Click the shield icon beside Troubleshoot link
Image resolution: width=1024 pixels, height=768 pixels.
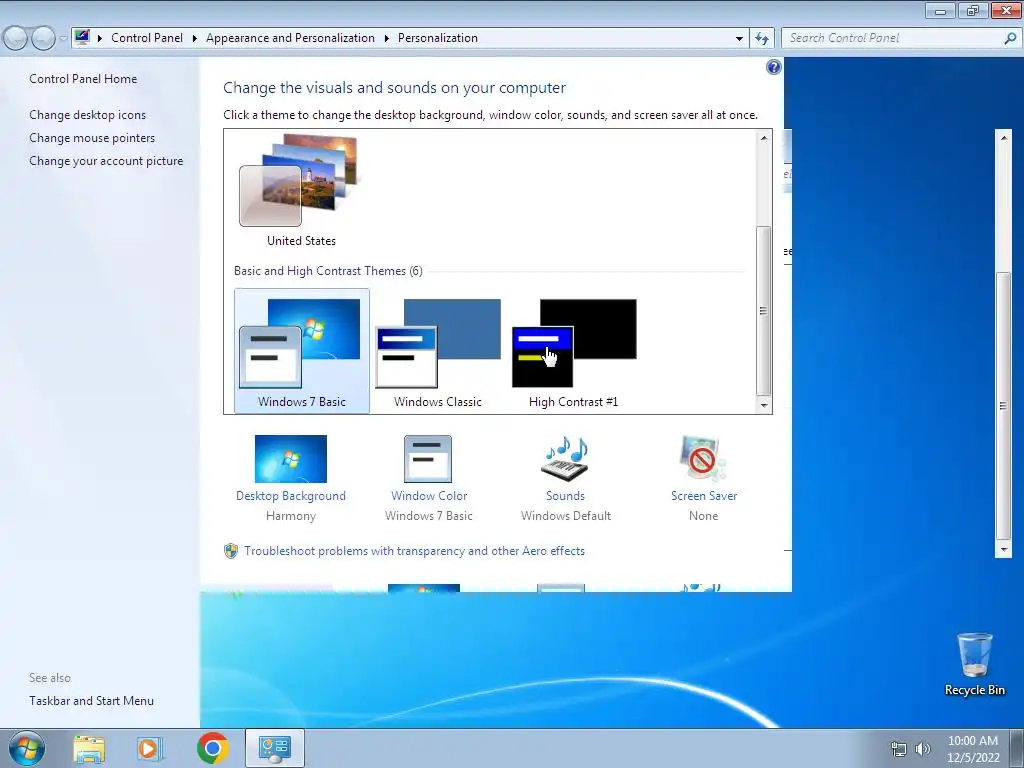point(231,551)
